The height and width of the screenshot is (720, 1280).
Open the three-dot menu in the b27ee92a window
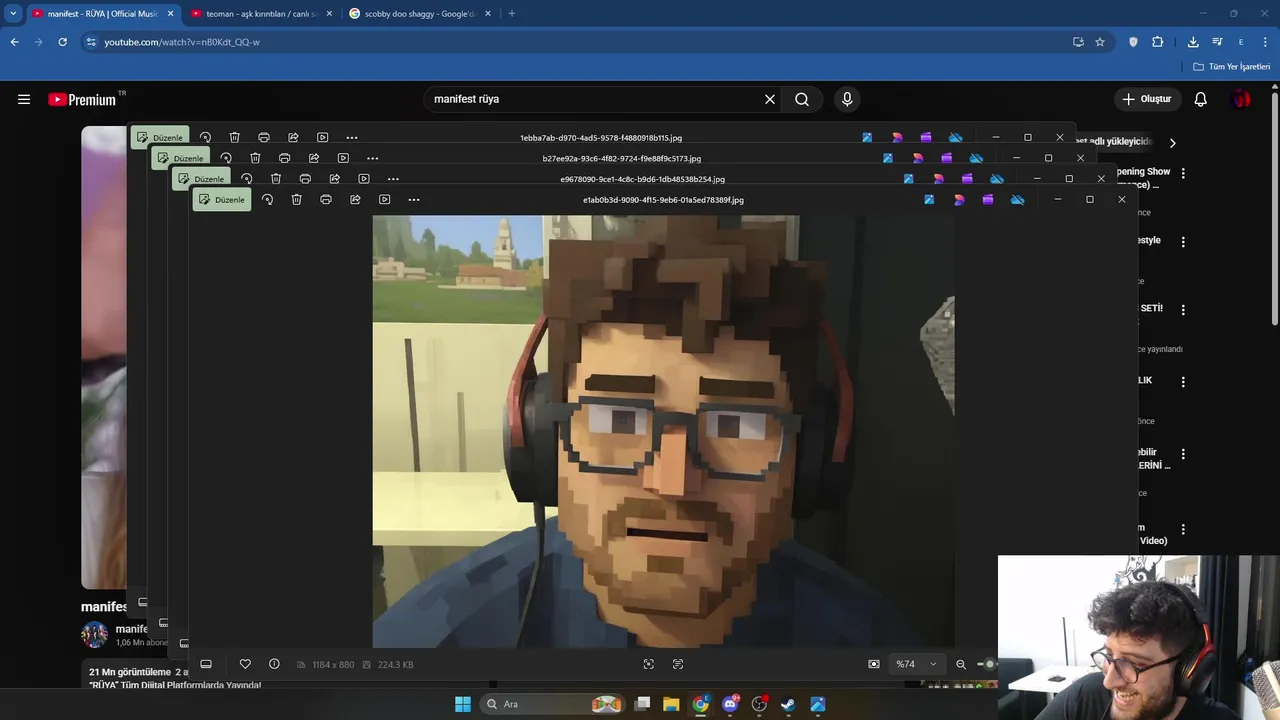click(372, 158)
